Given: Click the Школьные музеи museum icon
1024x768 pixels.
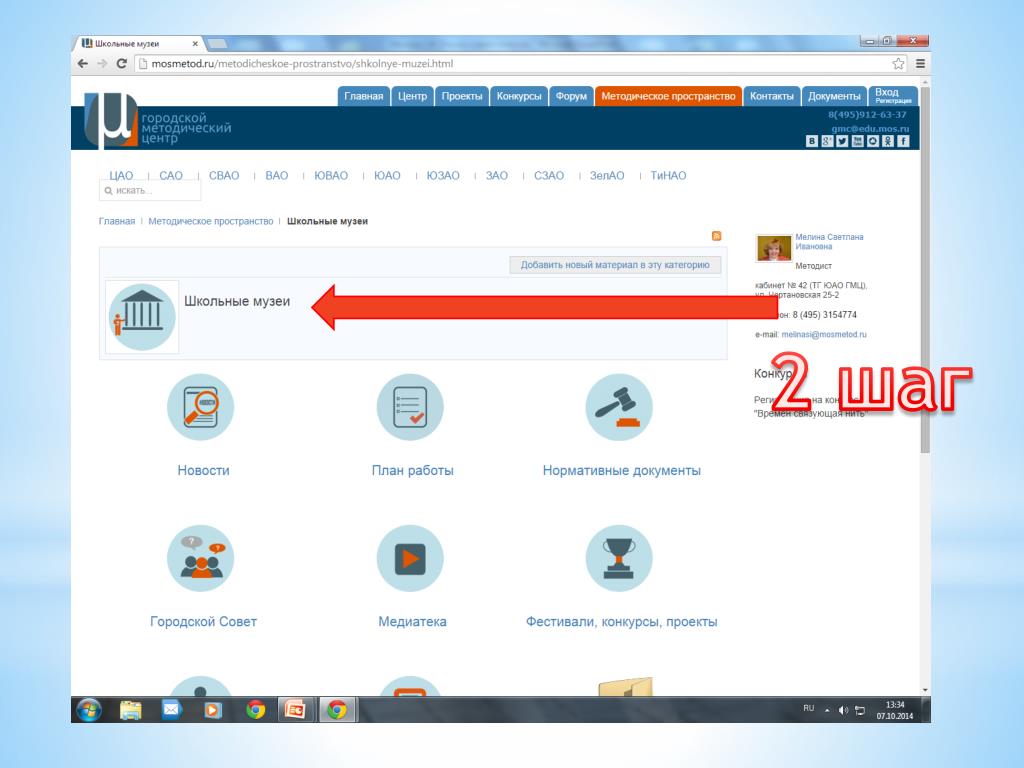Looking at the screenshot, I should (142, 317).
